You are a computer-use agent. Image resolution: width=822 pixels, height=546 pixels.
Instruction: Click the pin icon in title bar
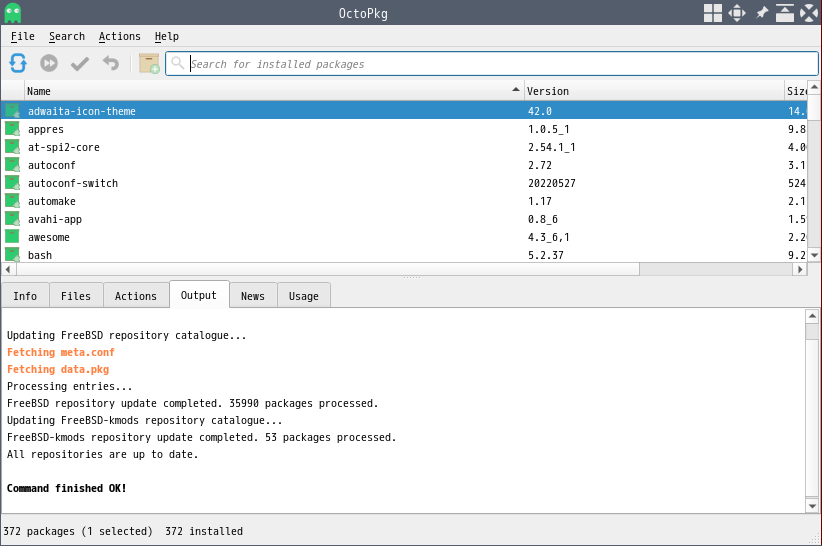[x=761, y=13]
